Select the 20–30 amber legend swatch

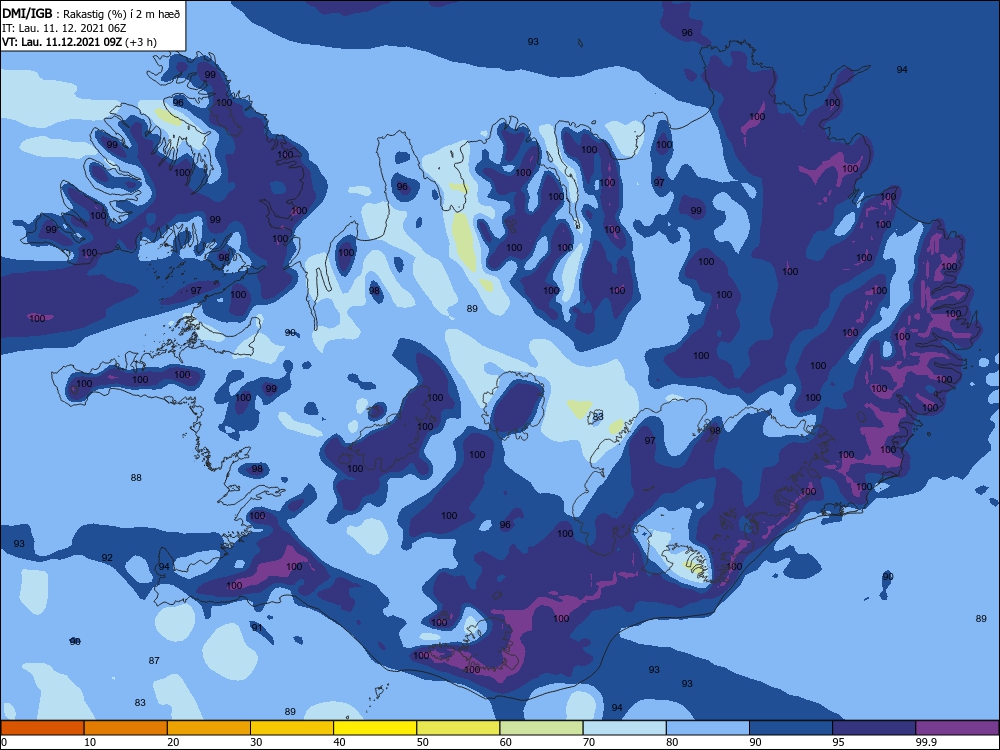pos(209,728)
